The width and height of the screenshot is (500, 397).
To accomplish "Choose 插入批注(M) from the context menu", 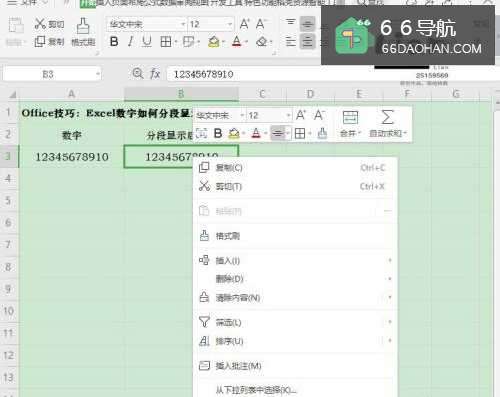I will (295, 366).
